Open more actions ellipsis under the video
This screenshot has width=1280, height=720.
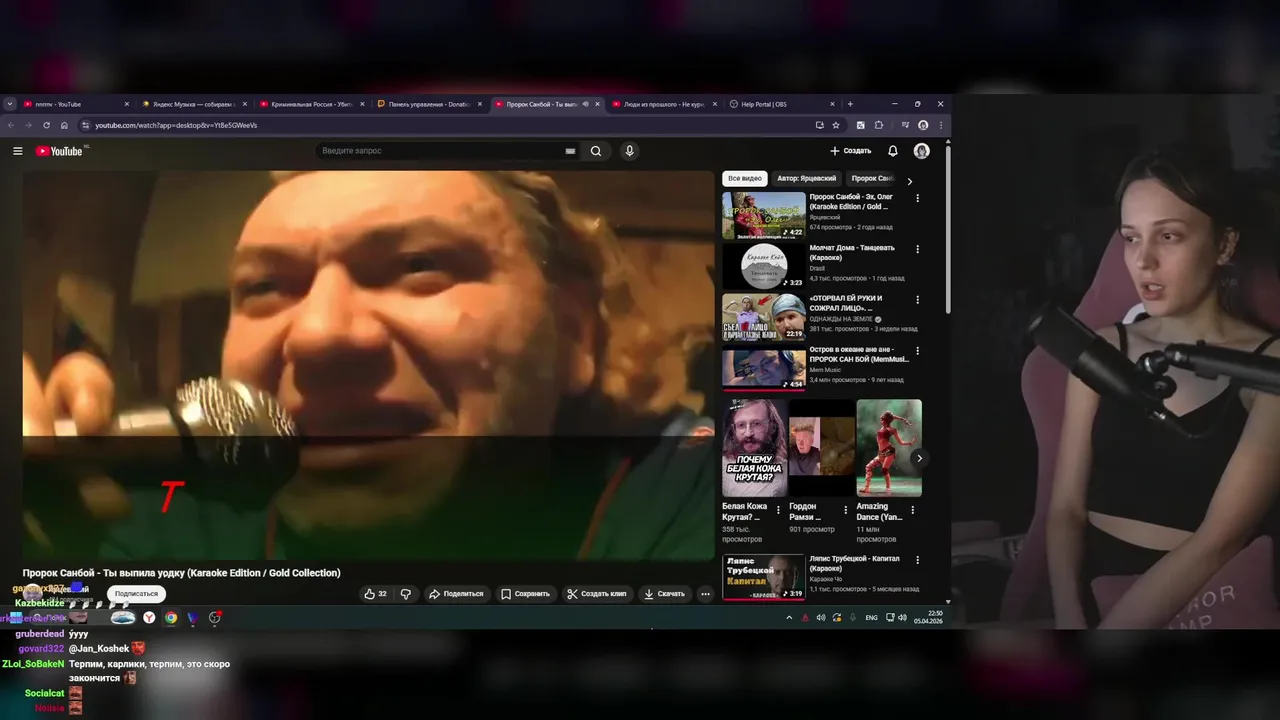pyautogui.click(x=705, y=594)
